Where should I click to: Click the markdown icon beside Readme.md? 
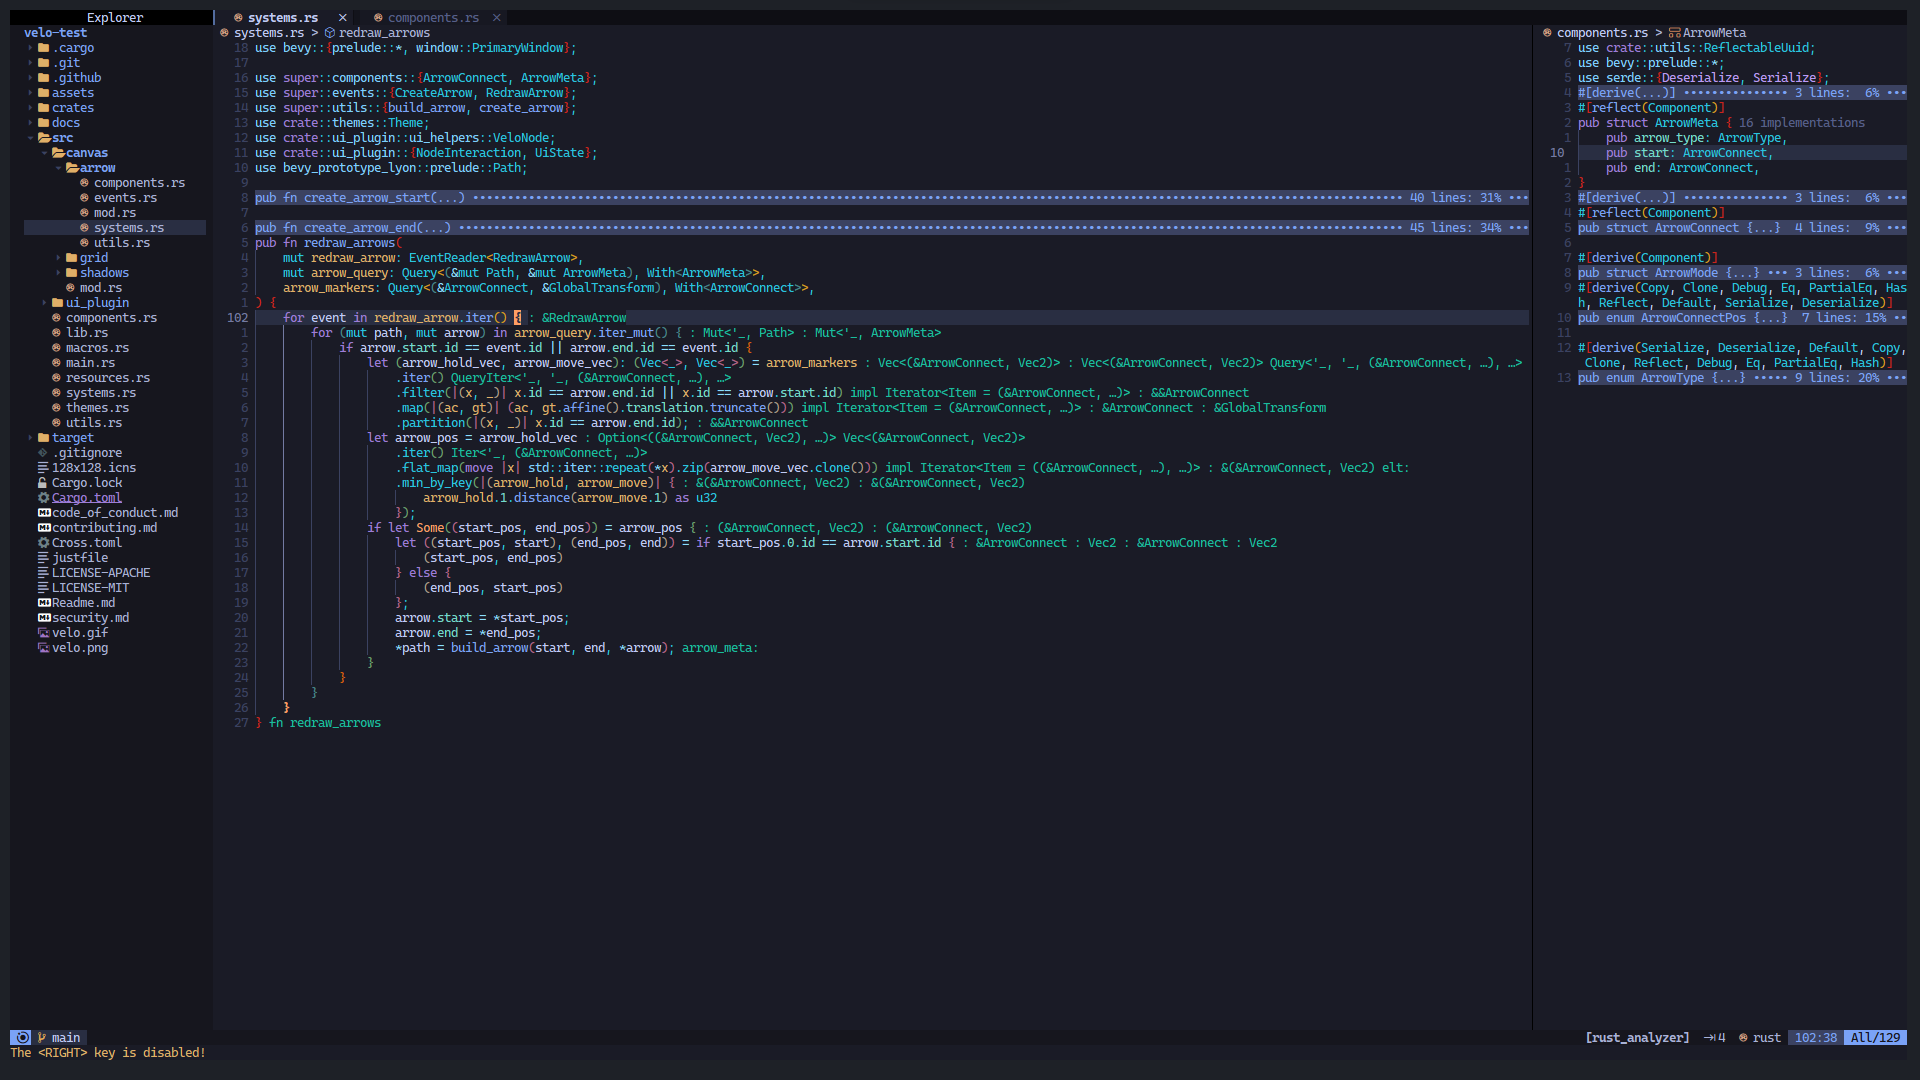coord(43,602)
